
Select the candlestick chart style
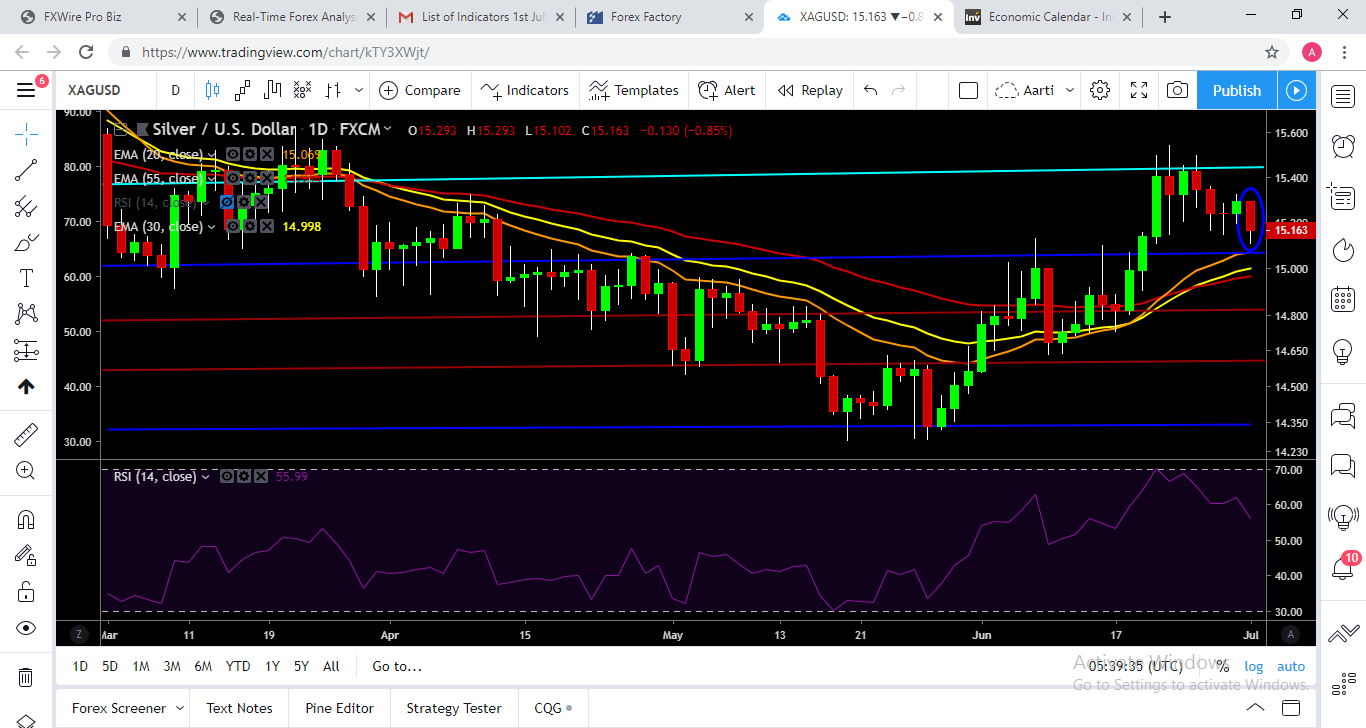(x=212, y=90)
